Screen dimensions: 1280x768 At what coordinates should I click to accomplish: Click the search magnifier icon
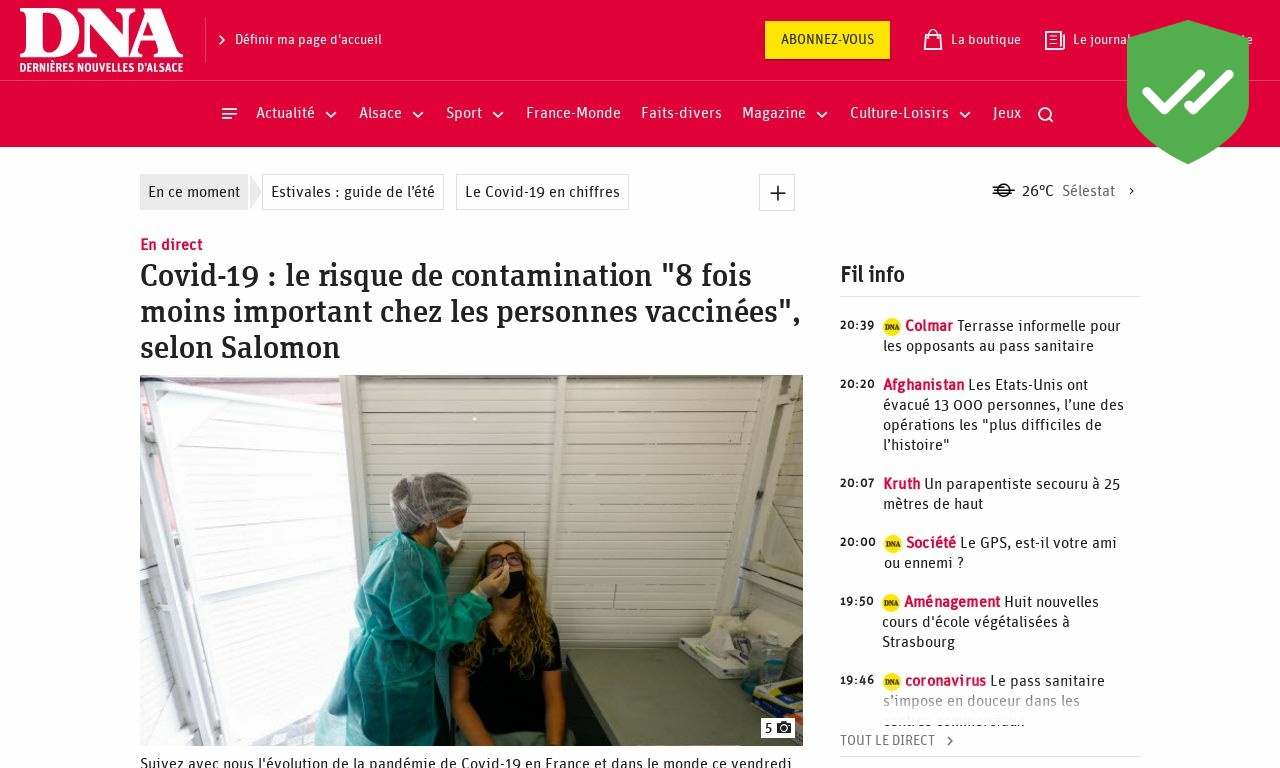coord(1046,115)
